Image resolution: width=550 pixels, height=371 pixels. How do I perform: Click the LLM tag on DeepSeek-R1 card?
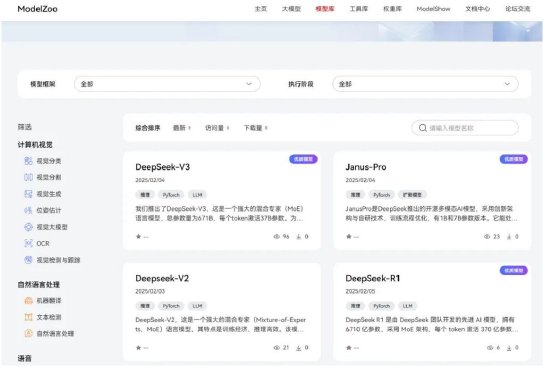(x=408, y=306)
